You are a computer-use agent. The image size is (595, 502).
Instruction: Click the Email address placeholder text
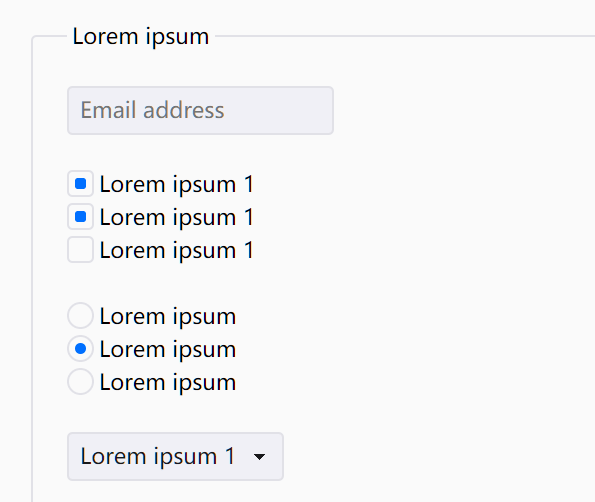coord(153,110)
